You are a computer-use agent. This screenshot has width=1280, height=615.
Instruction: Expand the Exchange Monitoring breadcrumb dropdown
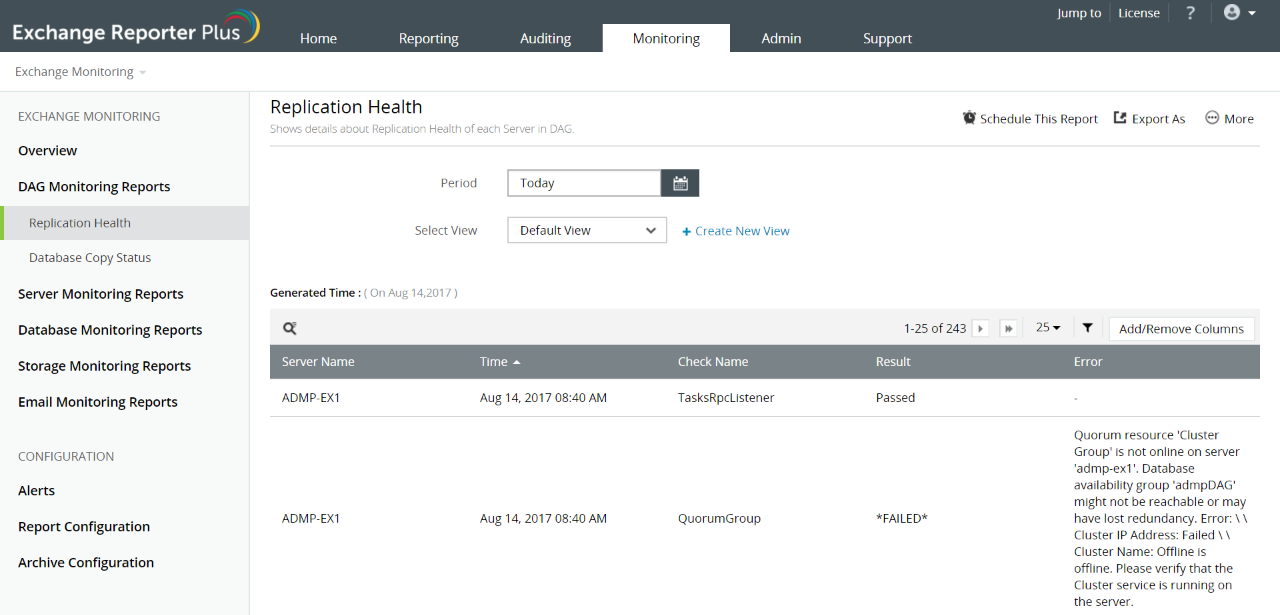(x=80, y=72)
